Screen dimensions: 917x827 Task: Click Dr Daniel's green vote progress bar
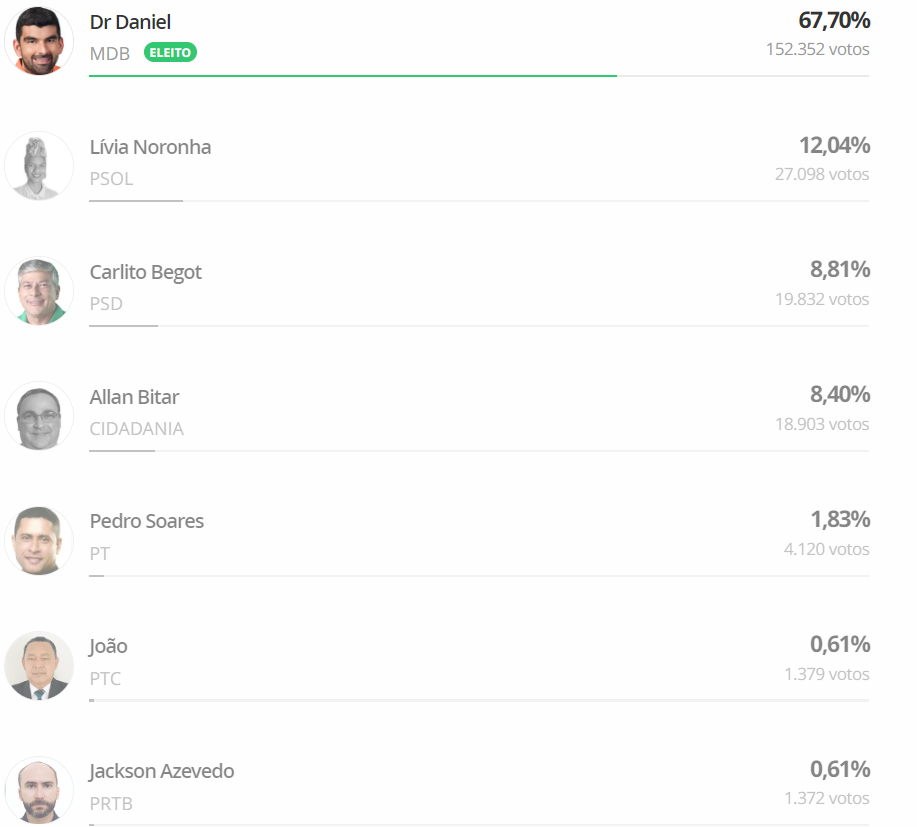click(x=353, y=76)
